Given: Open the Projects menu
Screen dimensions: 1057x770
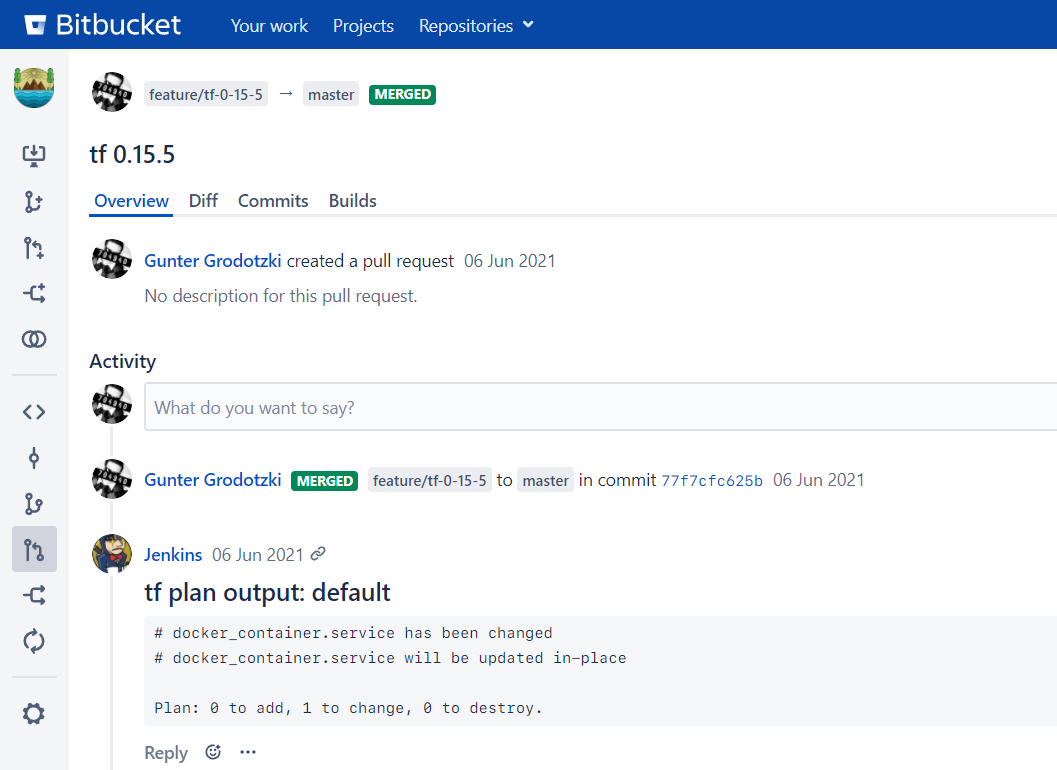Looking at the screenshot, I should tap(363, 26).
